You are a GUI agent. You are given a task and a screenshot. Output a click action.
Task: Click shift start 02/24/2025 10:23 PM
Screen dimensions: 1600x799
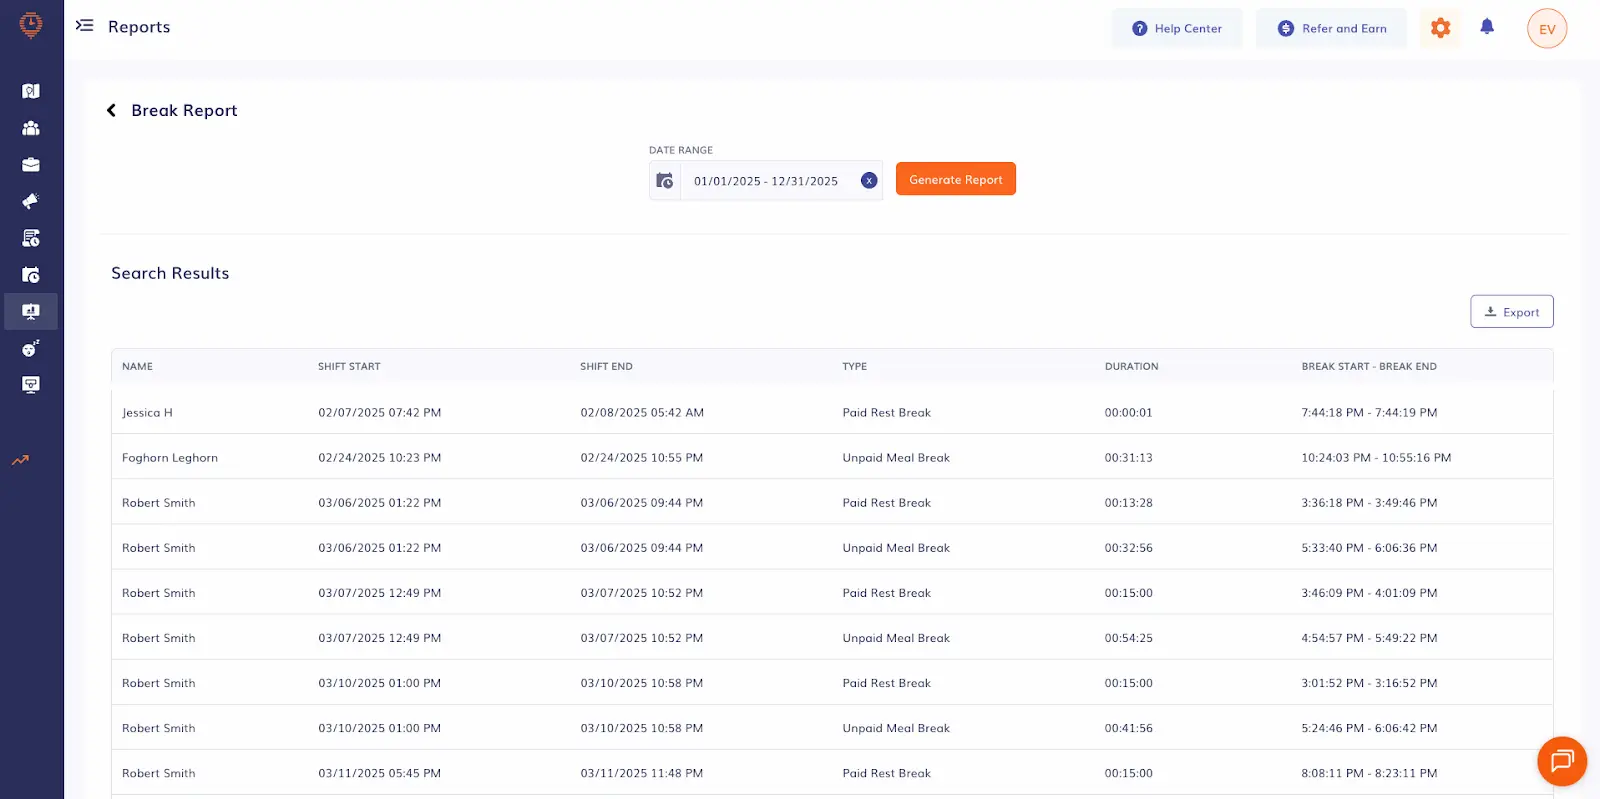coord(380,458)
